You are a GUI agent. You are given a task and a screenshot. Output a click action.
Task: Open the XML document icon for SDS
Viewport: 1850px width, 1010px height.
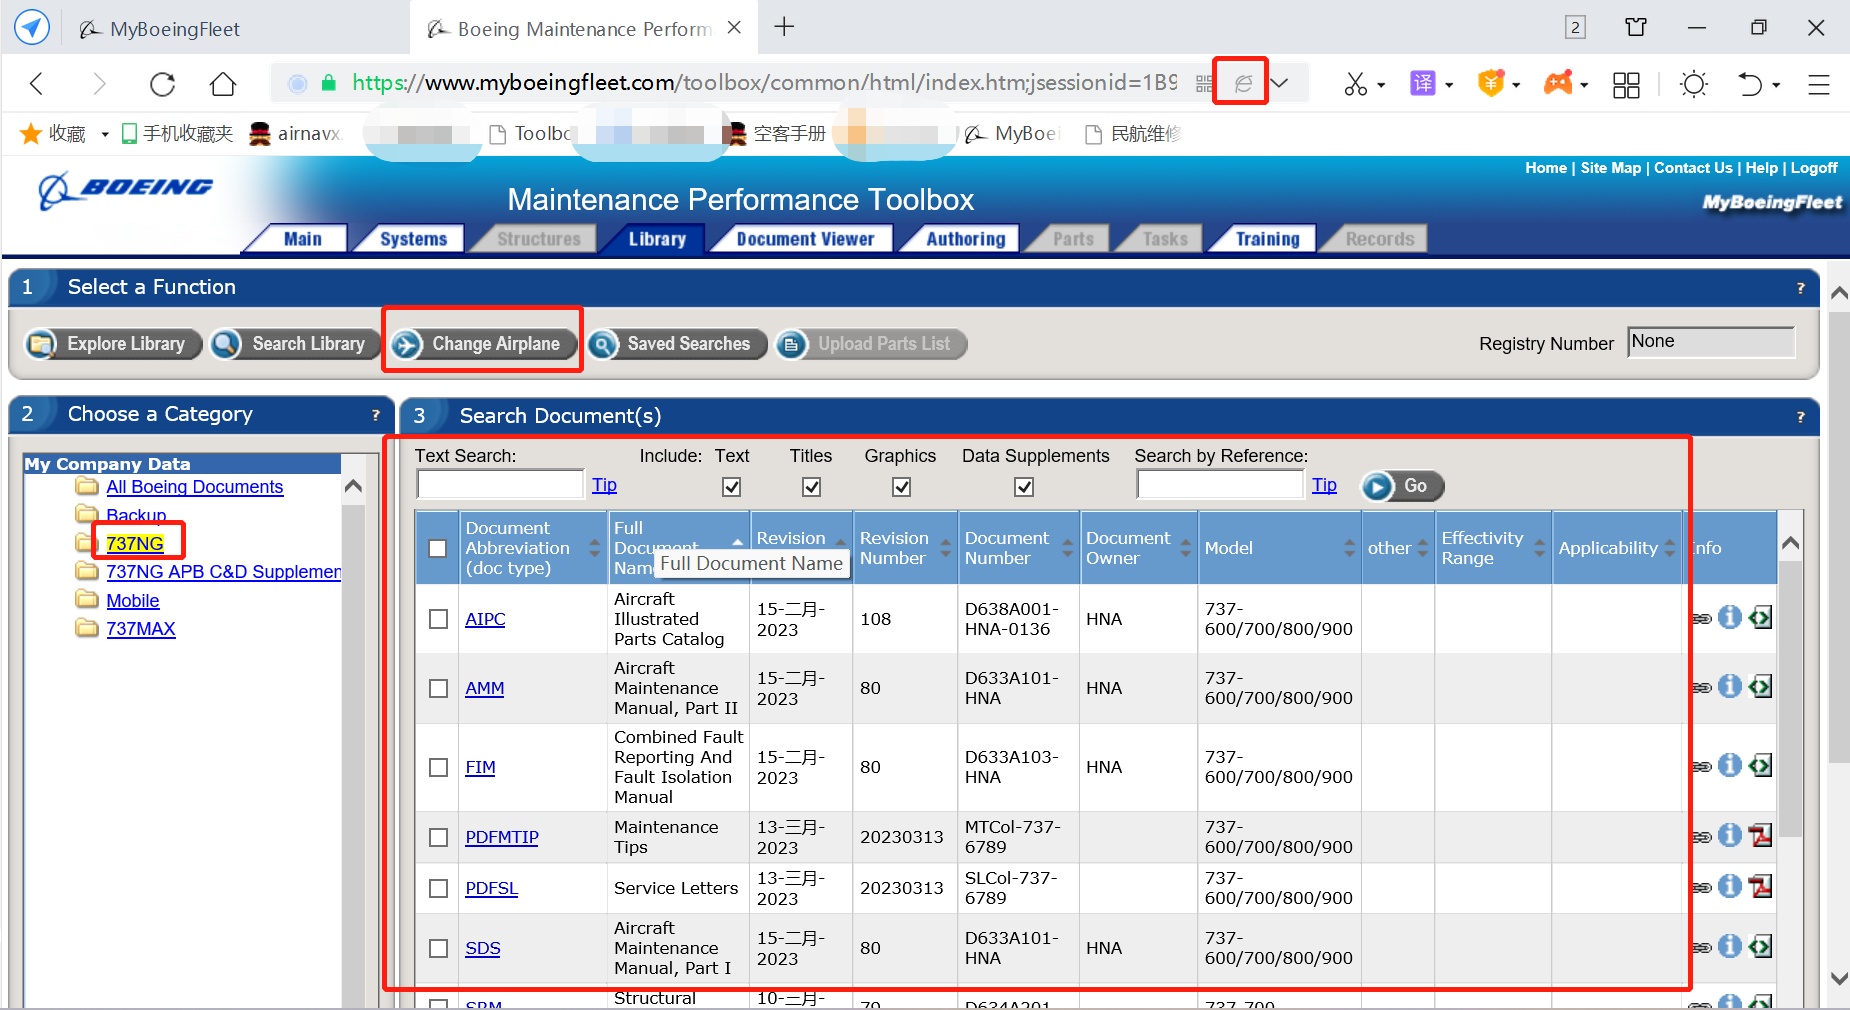[x=1761, y=946]
